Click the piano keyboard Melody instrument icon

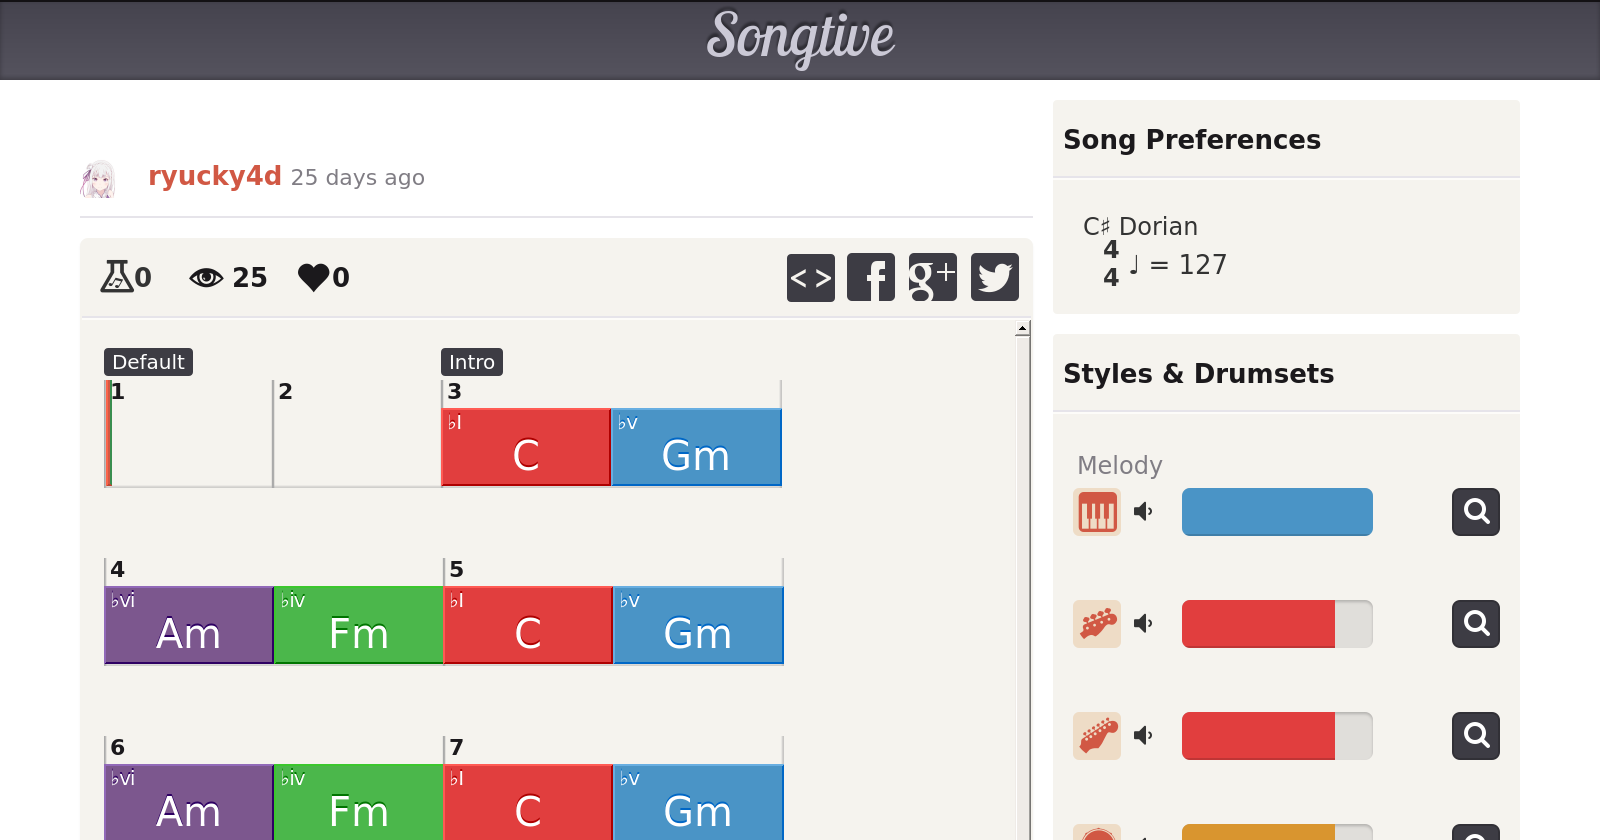tap(1097, 512)
